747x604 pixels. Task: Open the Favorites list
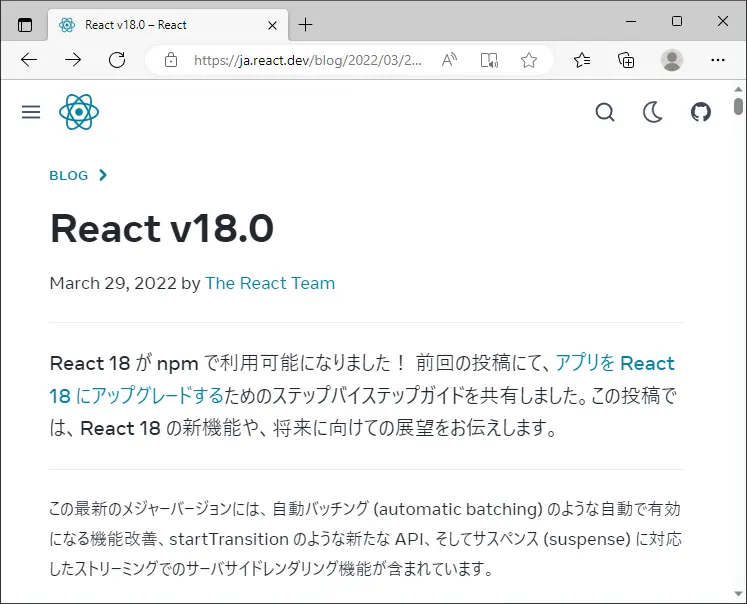tap(582, 60)
